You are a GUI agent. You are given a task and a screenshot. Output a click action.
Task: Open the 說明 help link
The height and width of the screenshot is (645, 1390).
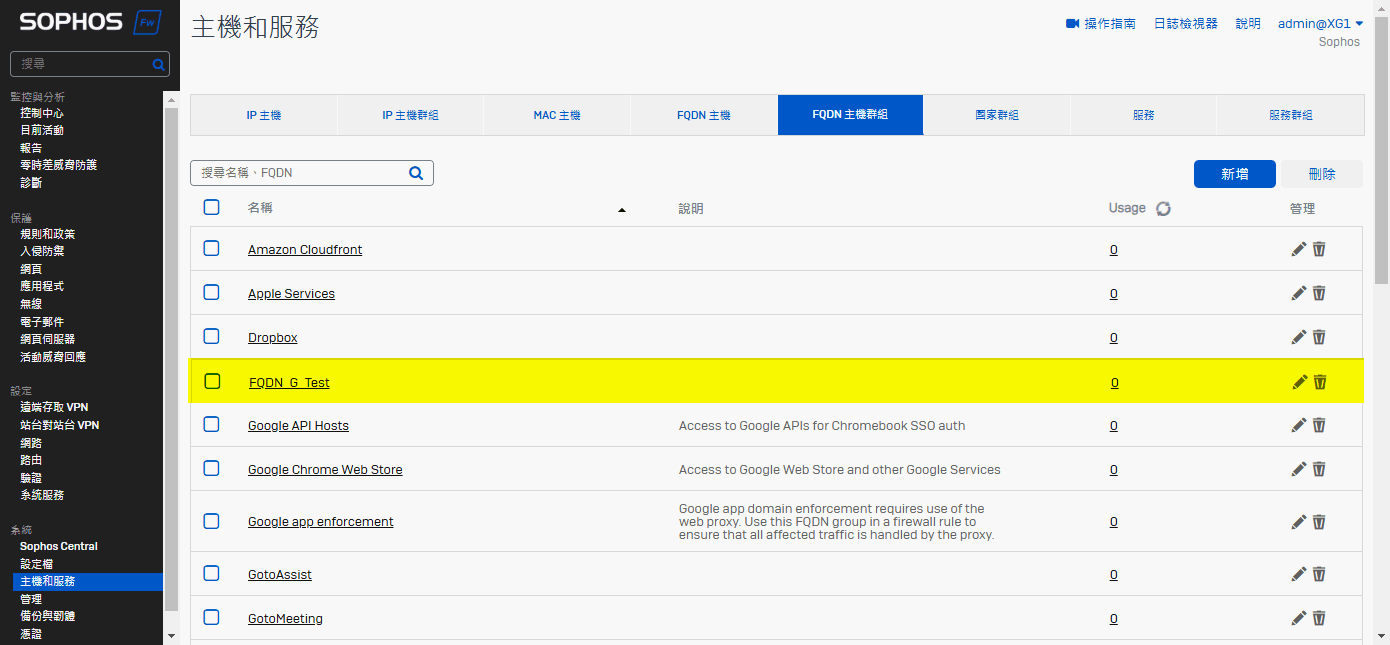tap(1248, 23)
